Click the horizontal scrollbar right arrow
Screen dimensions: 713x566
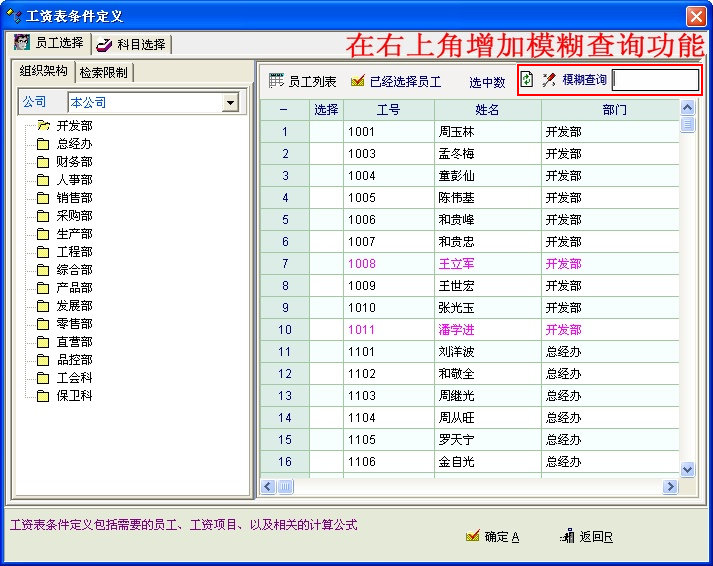pyautogui.click(x=670, y=486)
